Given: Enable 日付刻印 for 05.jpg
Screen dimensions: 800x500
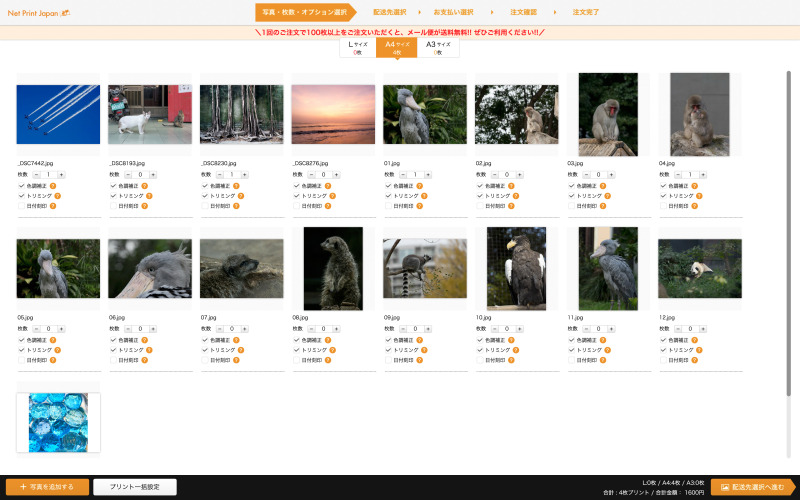Looking at the screenshot, I should pos(21,360).
